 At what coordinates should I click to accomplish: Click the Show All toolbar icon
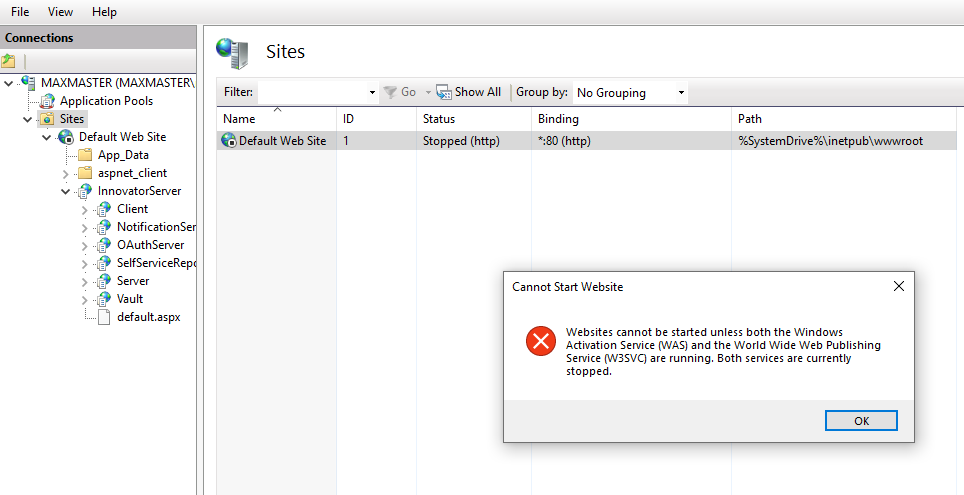[444, 92]
